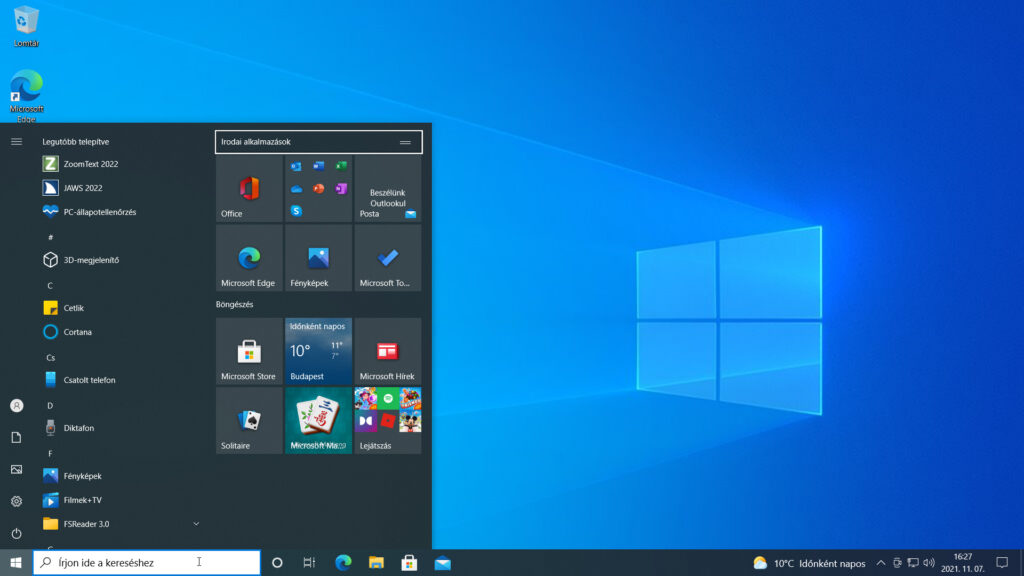This screenshot has width=1024, height=576.
Task: Open the user account icon in Start
Action: [x=16, y=406]
